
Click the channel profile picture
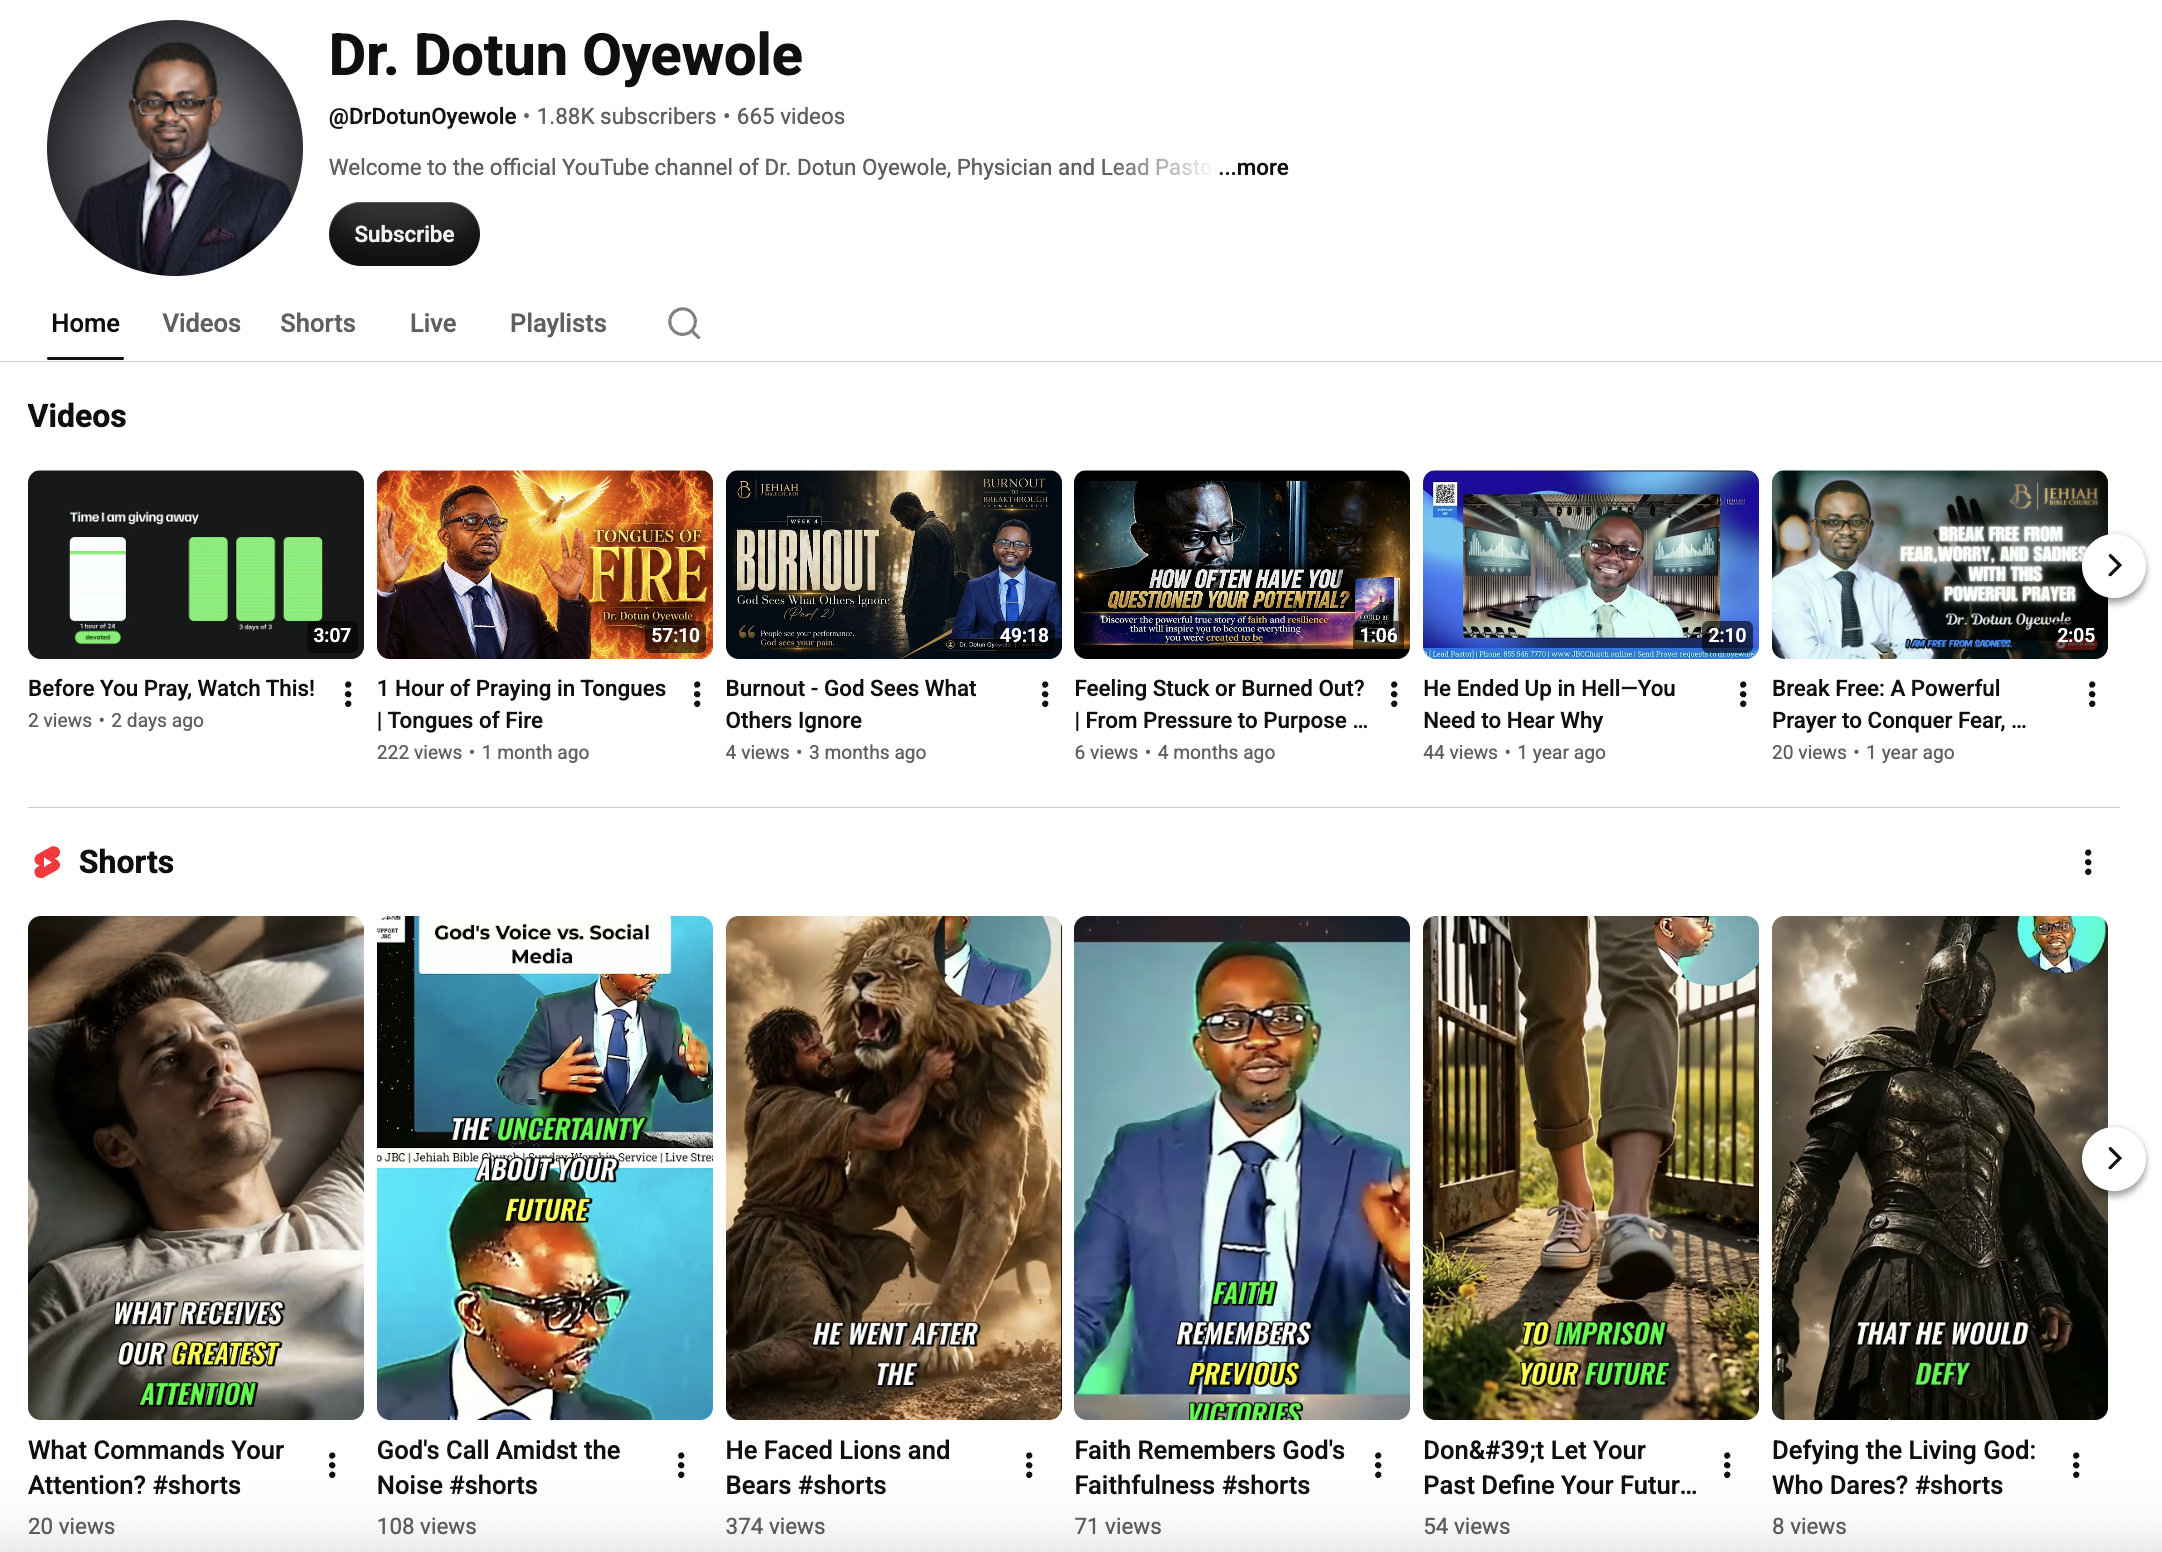click(x=175, y=148)
